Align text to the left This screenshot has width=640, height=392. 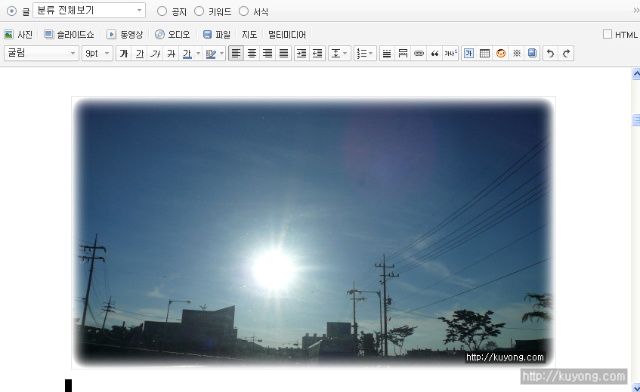click(x=236, y=53)
